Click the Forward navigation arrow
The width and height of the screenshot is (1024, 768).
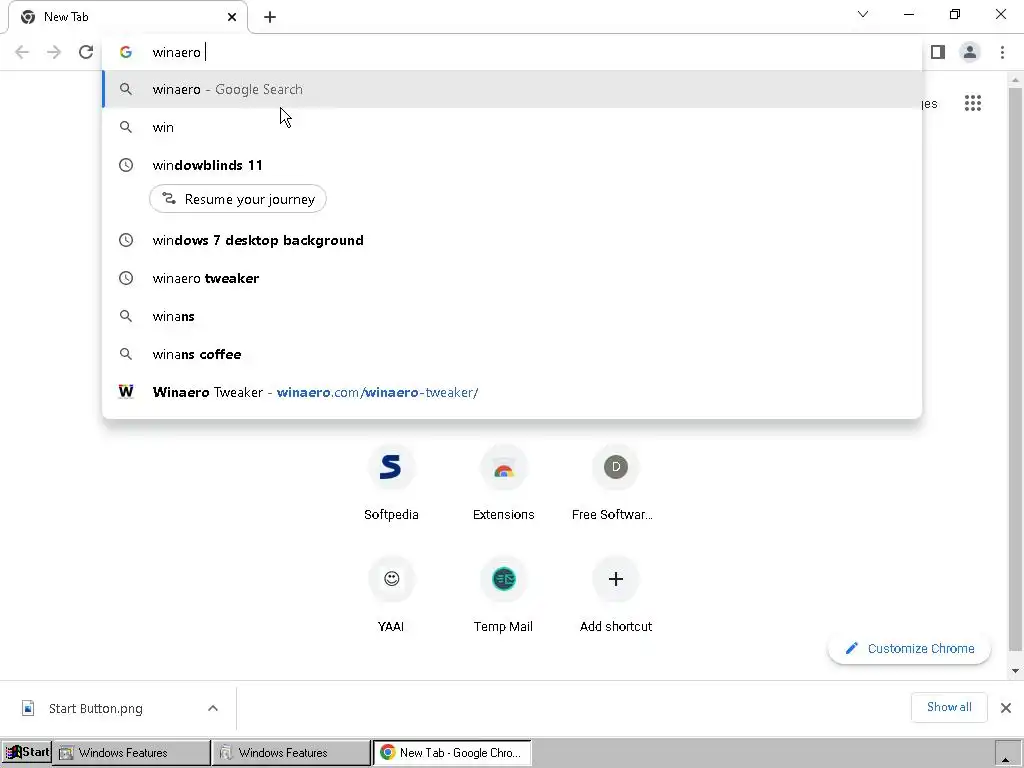point(54,52)
